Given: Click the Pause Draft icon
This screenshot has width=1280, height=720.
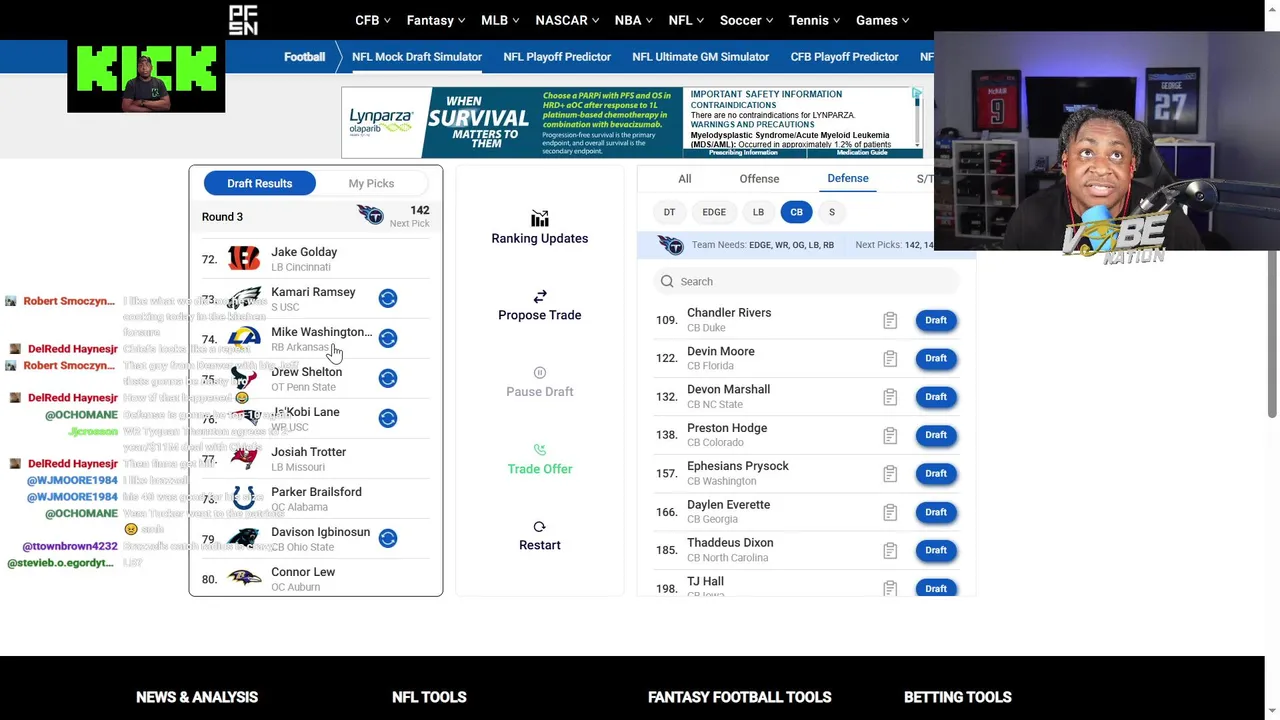Looking at the screenshot, I should 540,373.
